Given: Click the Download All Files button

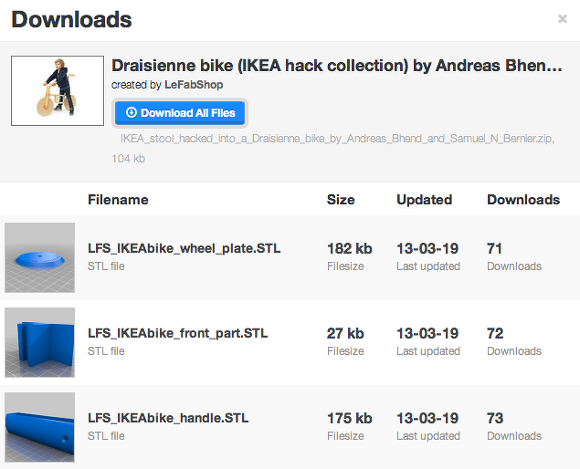Looking at the screenshot, I should pyautogui.click(x=180, y=113).
